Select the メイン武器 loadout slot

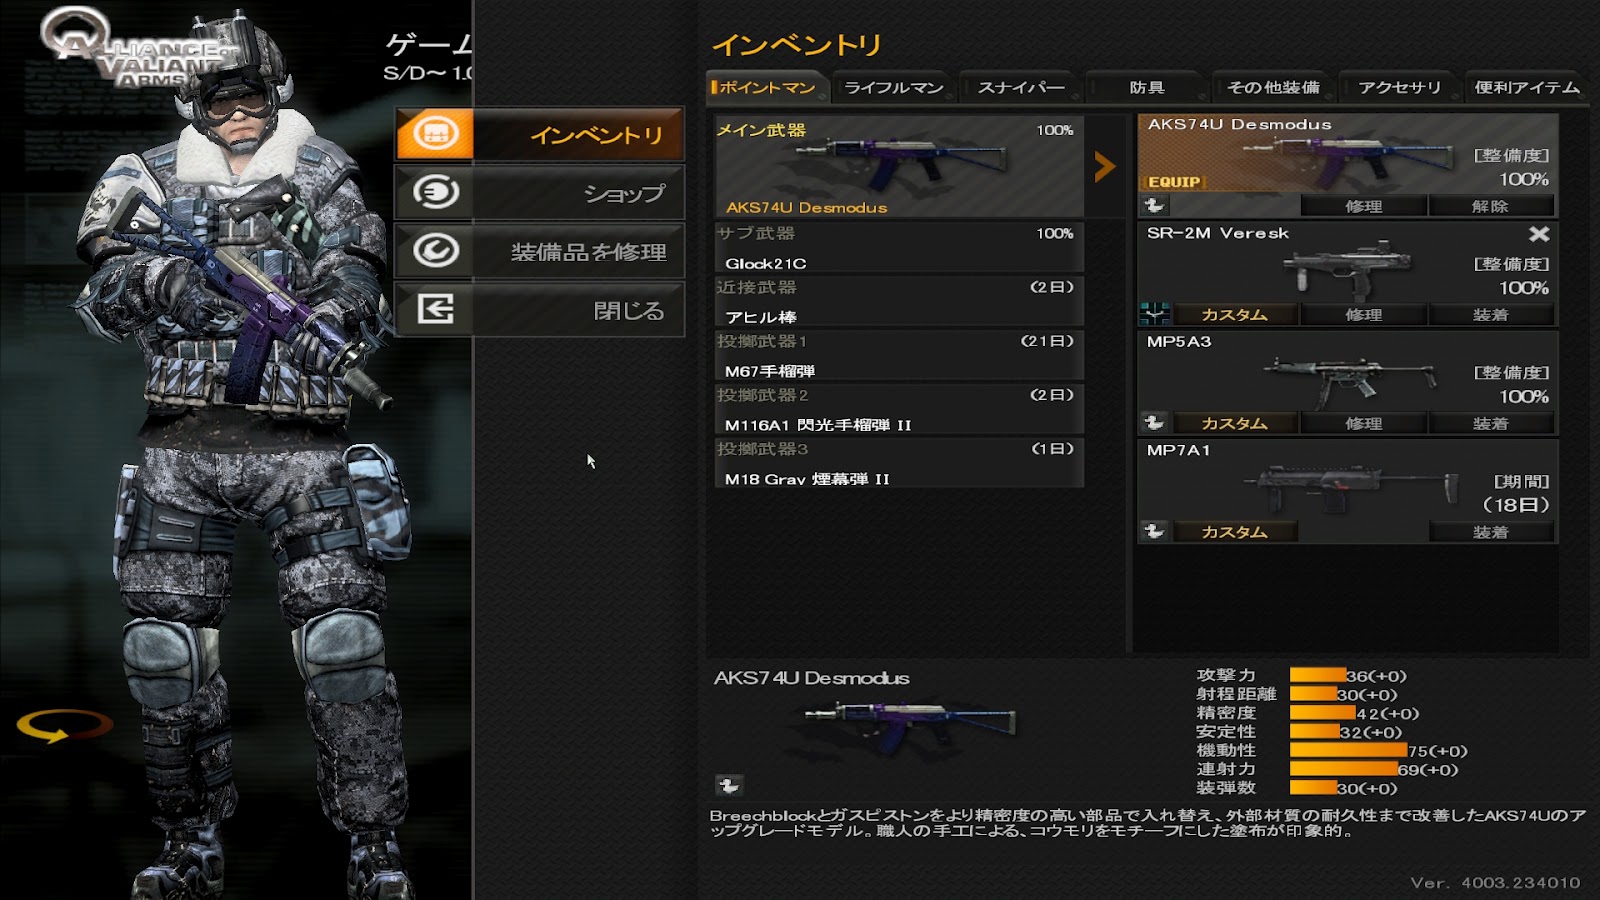pyautogui.click(x=899, y=166)
